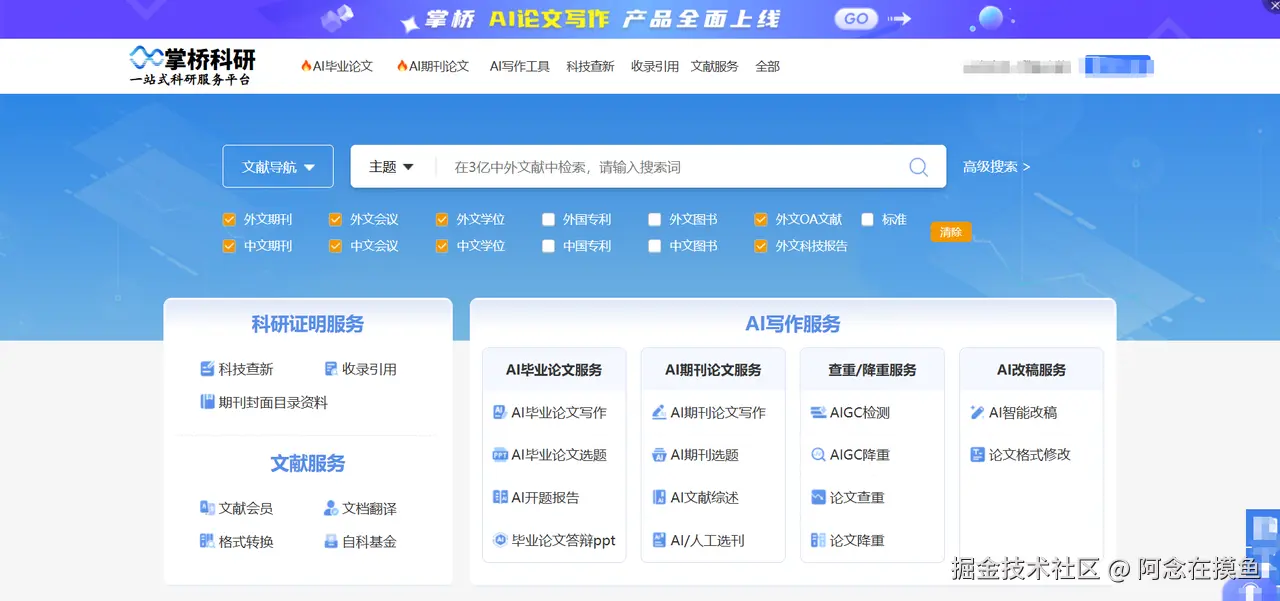This screenshot has width=1280, height=601.
Task: Click the AI开题报告 icon
Action: (500, 497)
